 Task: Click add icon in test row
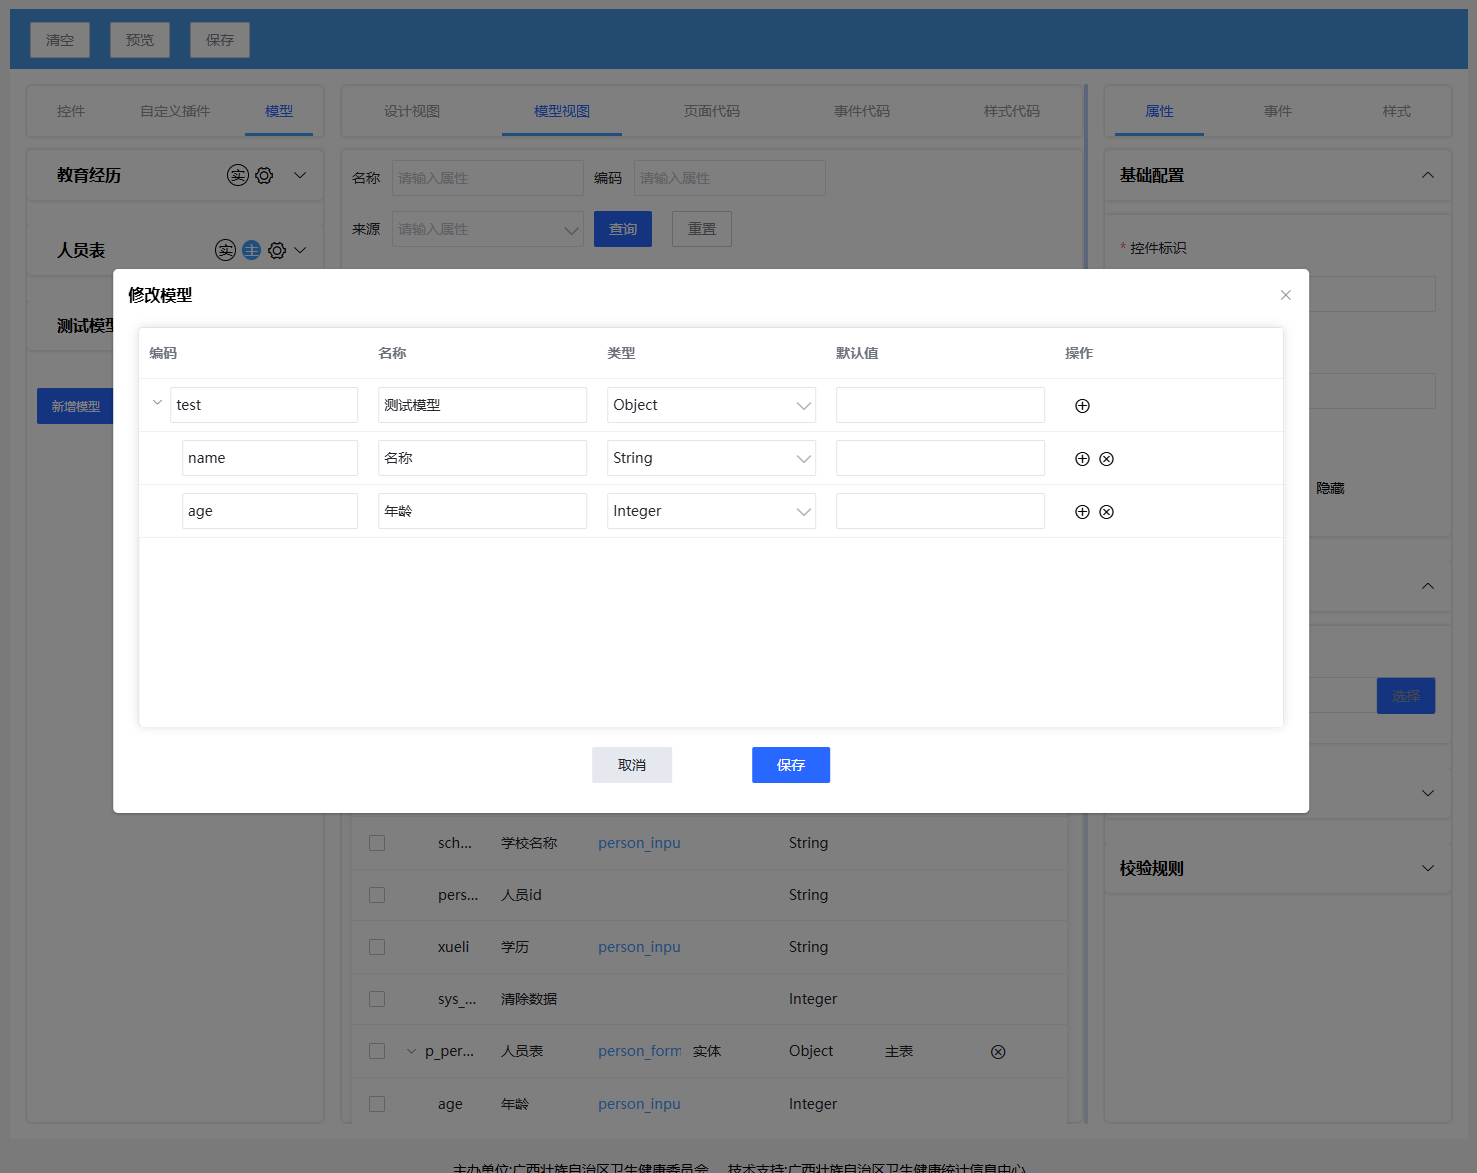tap(1082, 406)
